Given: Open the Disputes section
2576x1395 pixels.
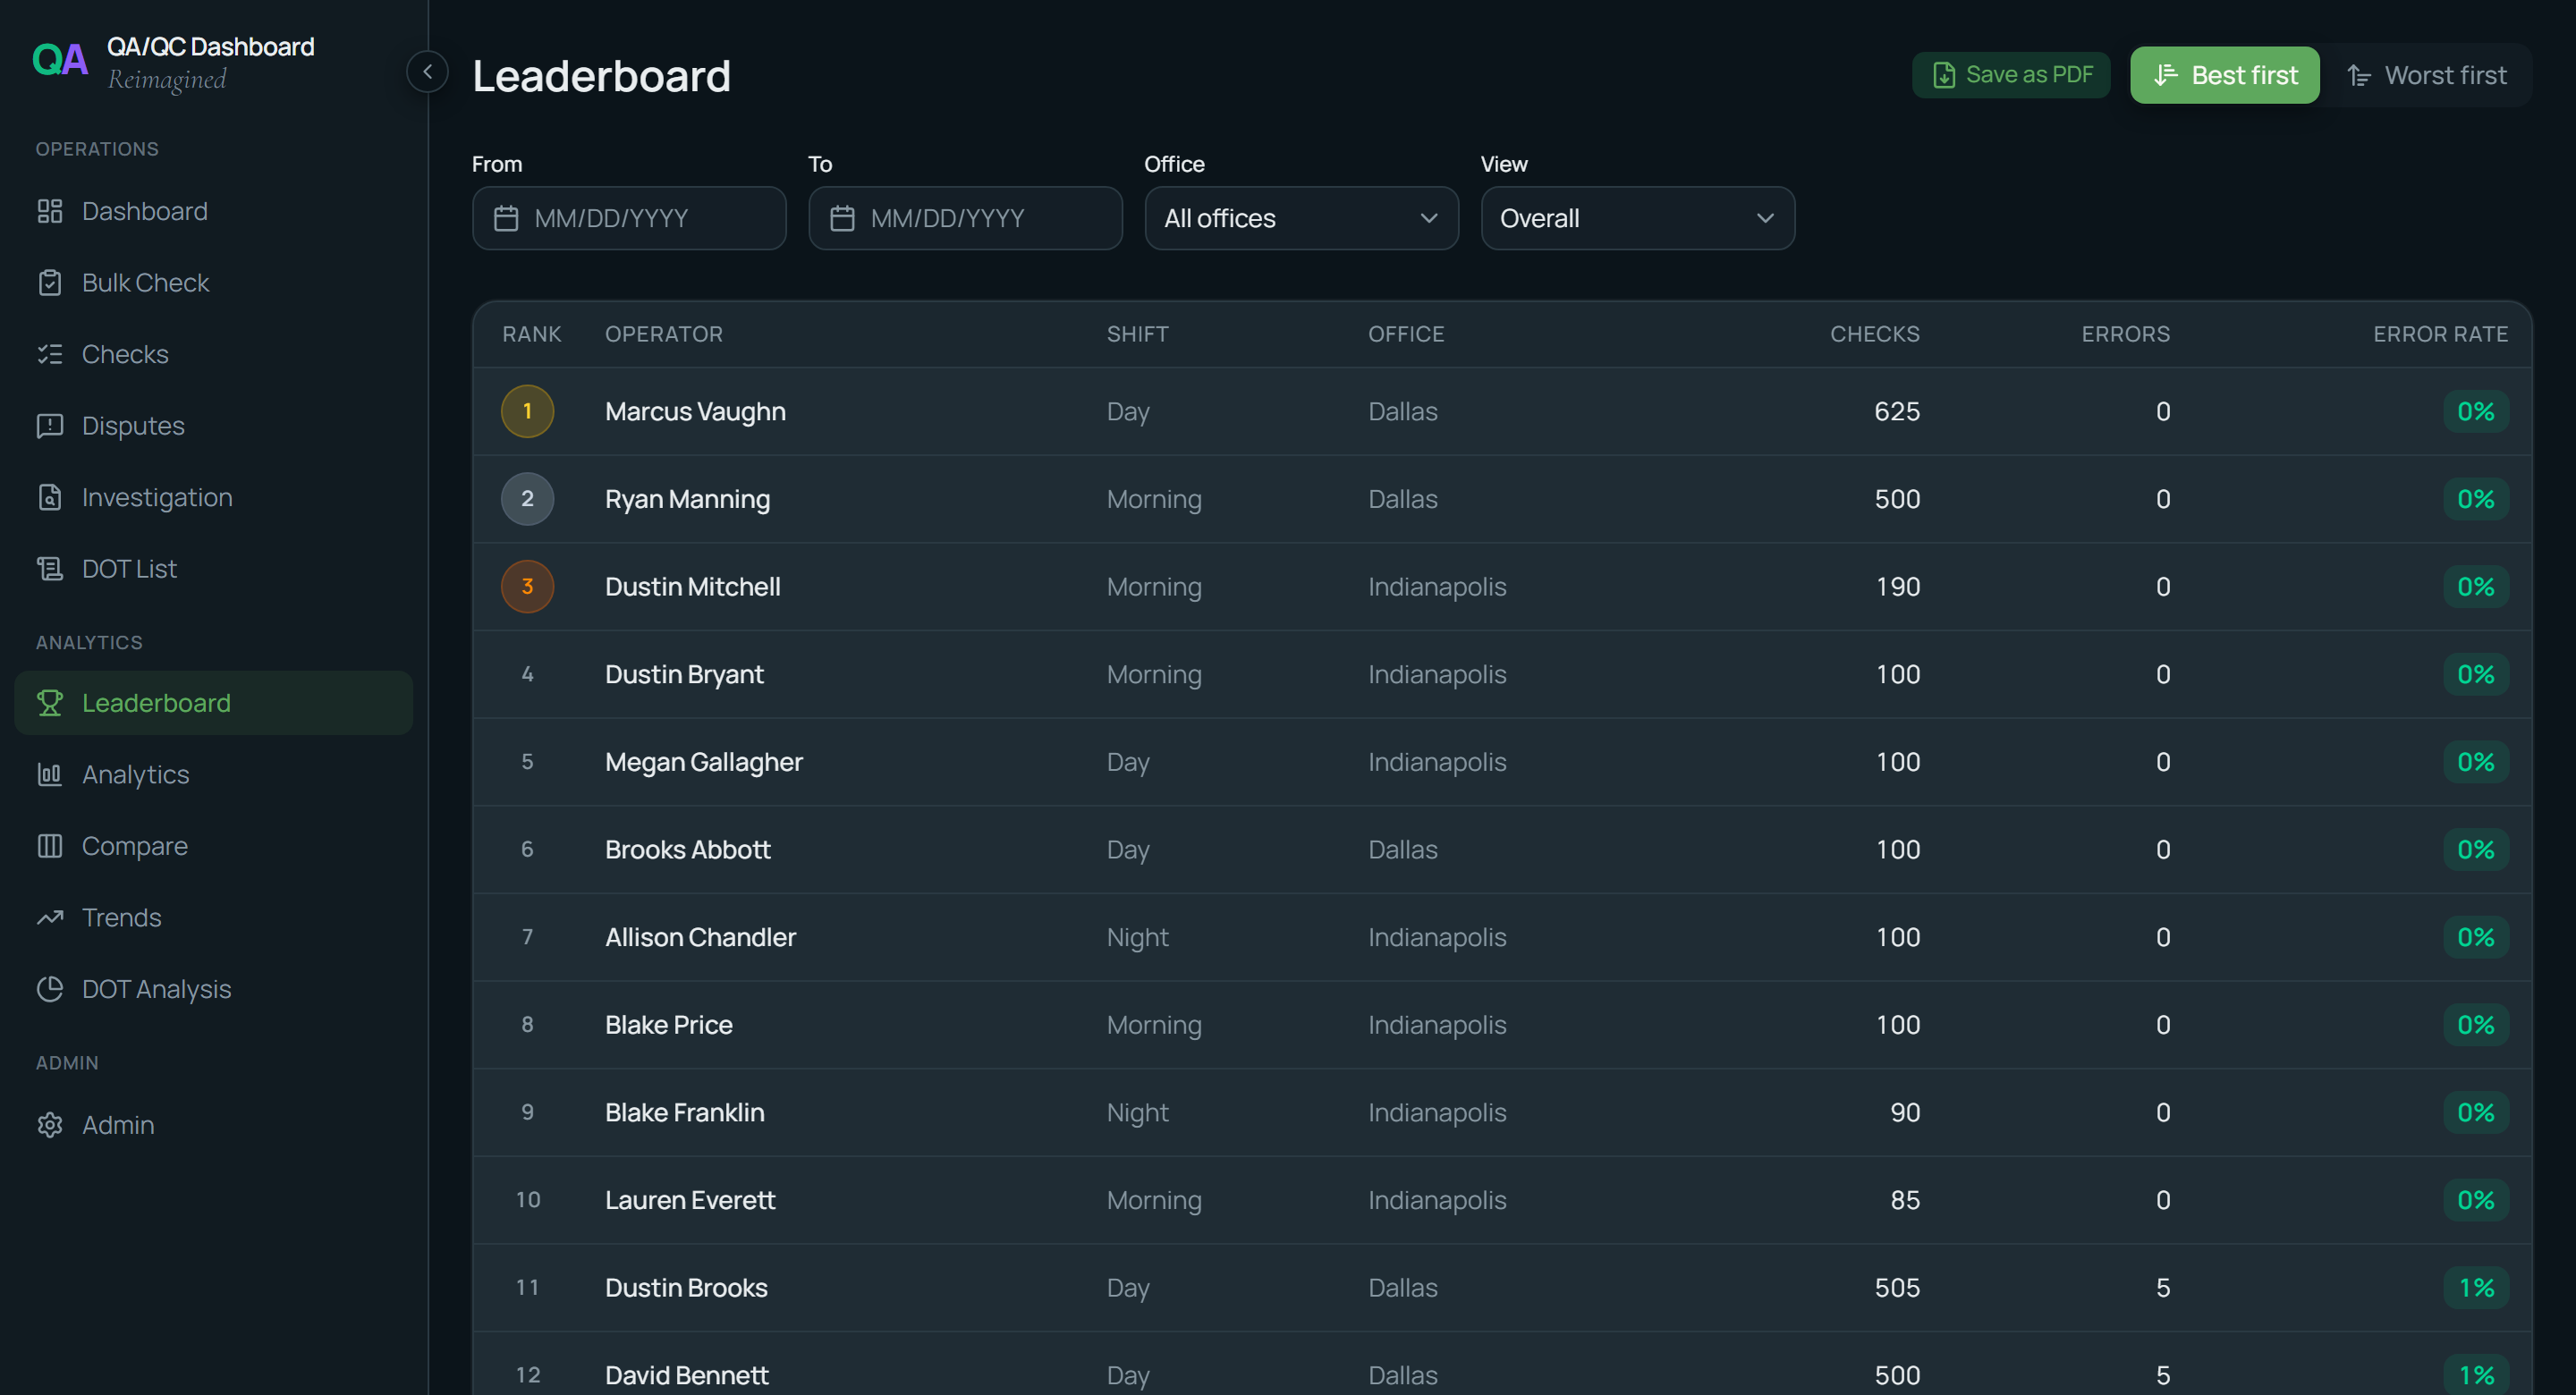Looking at the screenshot, I should point(214,426).
